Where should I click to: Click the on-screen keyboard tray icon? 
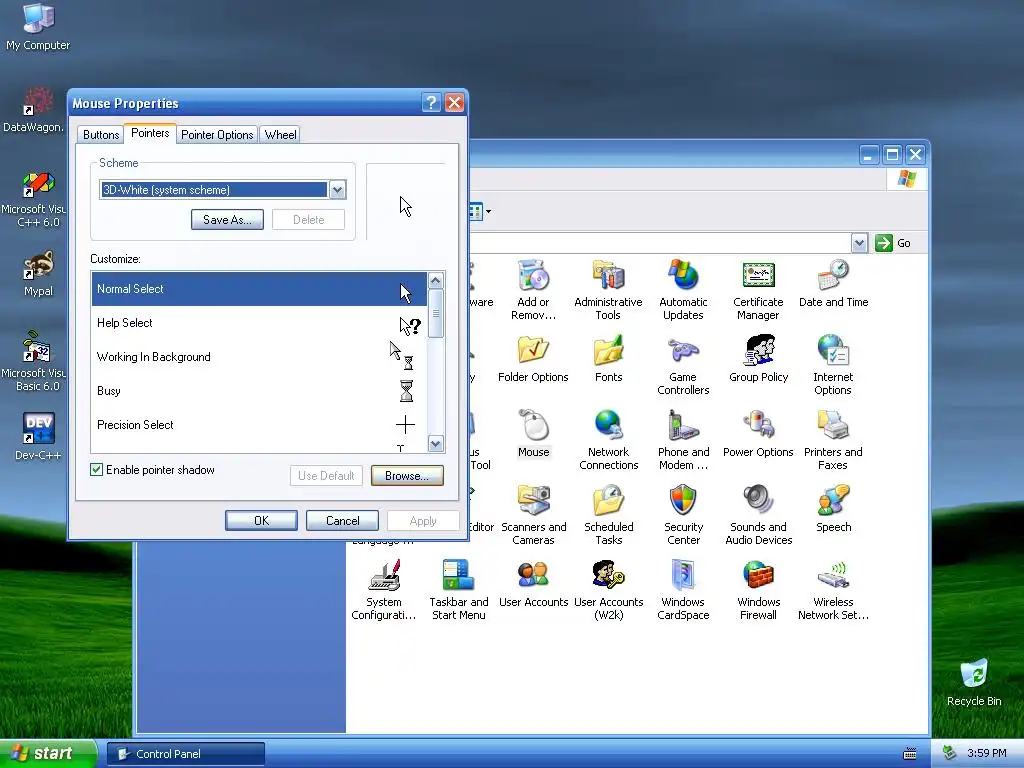coord(910,754)
